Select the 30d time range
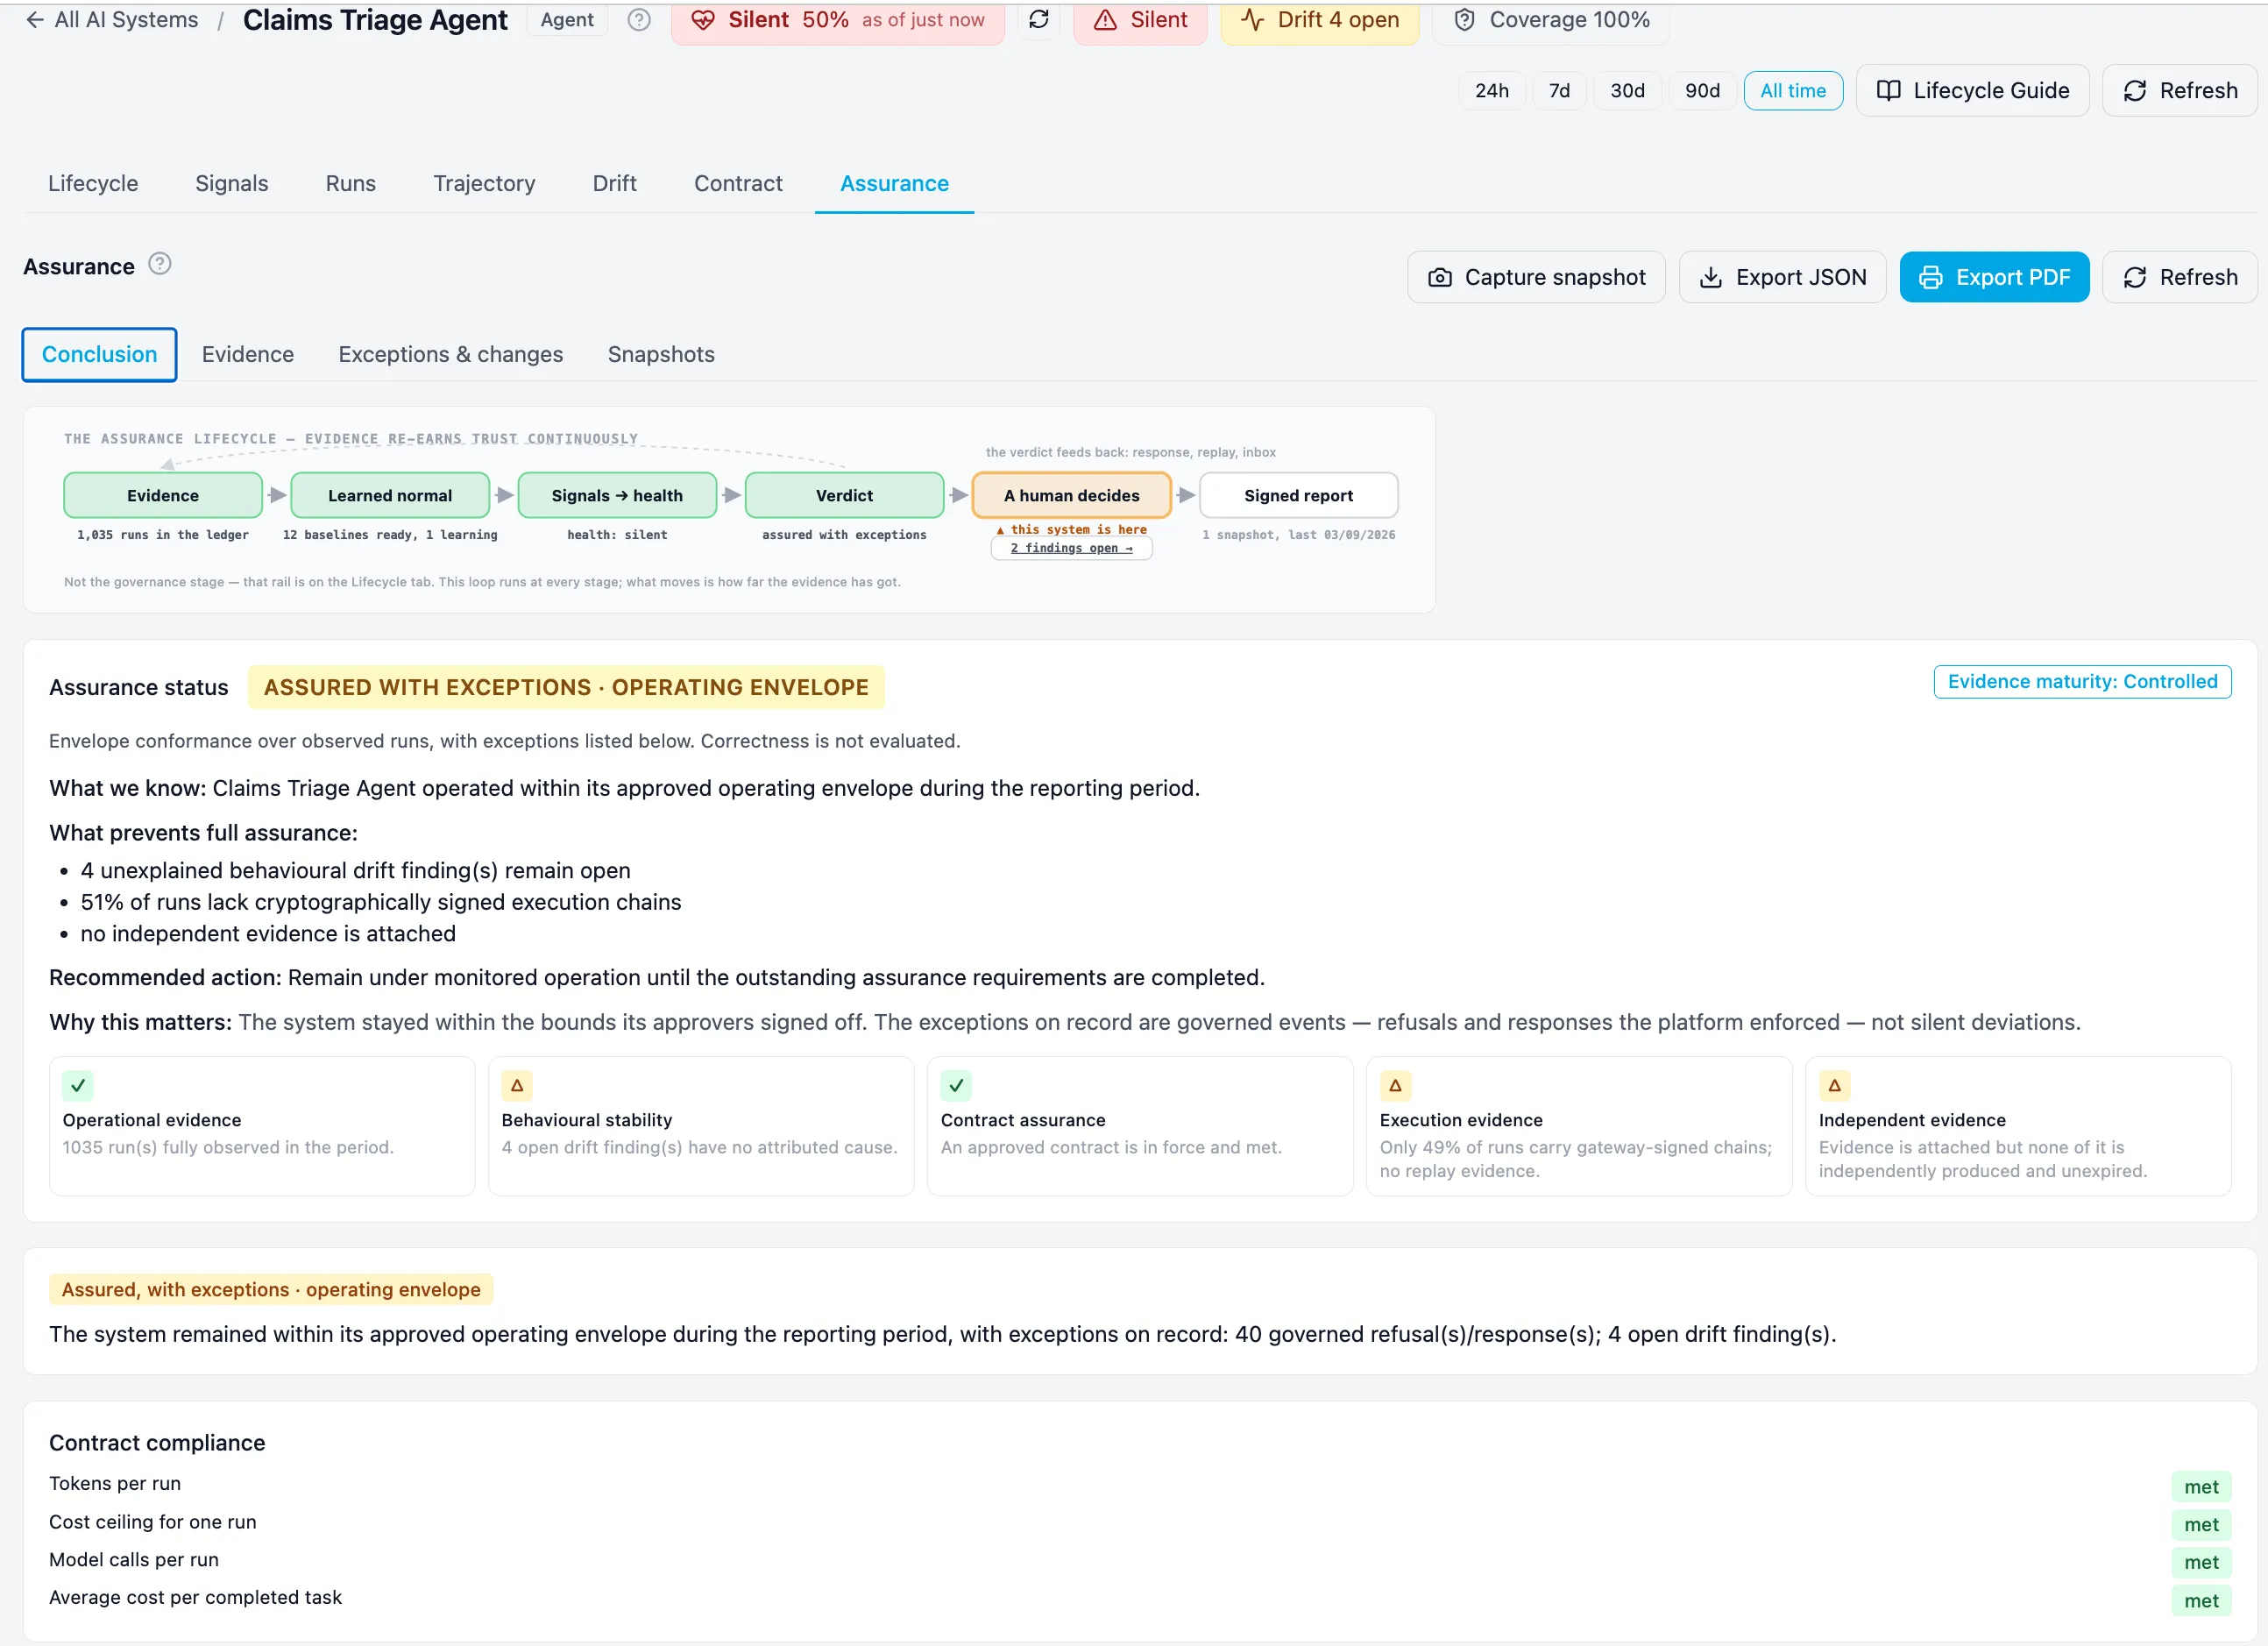 coord(1627,91)
